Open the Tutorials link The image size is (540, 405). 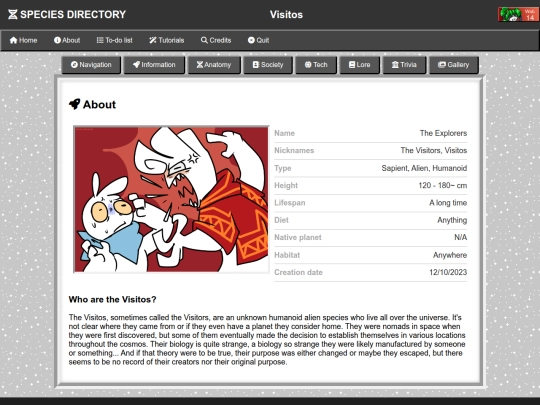(x=167, y=40)
